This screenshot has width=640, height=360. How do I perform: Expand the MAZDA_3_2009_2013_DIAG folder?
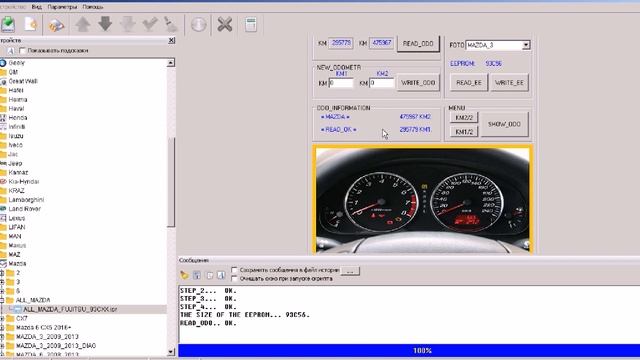2,346
